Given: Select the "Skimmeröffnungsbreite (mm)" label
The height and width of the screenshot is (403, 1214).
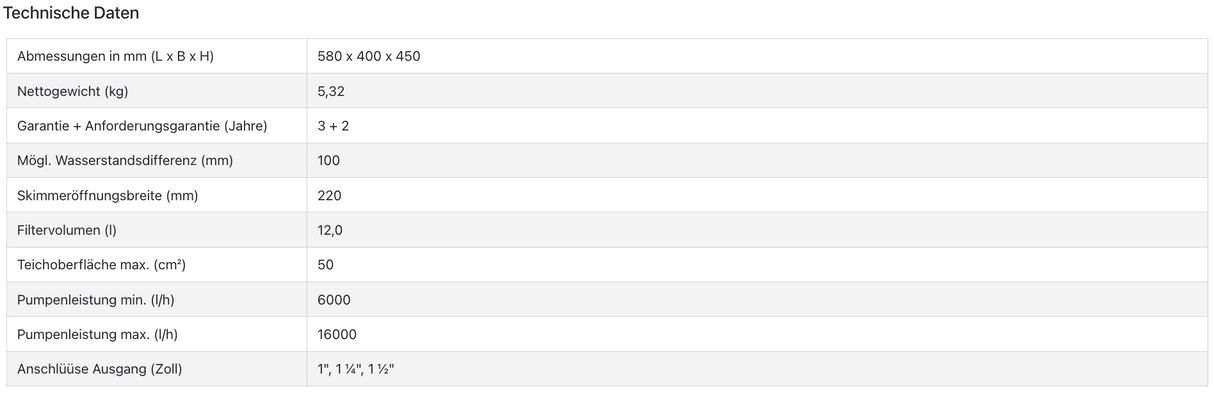Looking at the screenshot, I should tap(107, 195).
